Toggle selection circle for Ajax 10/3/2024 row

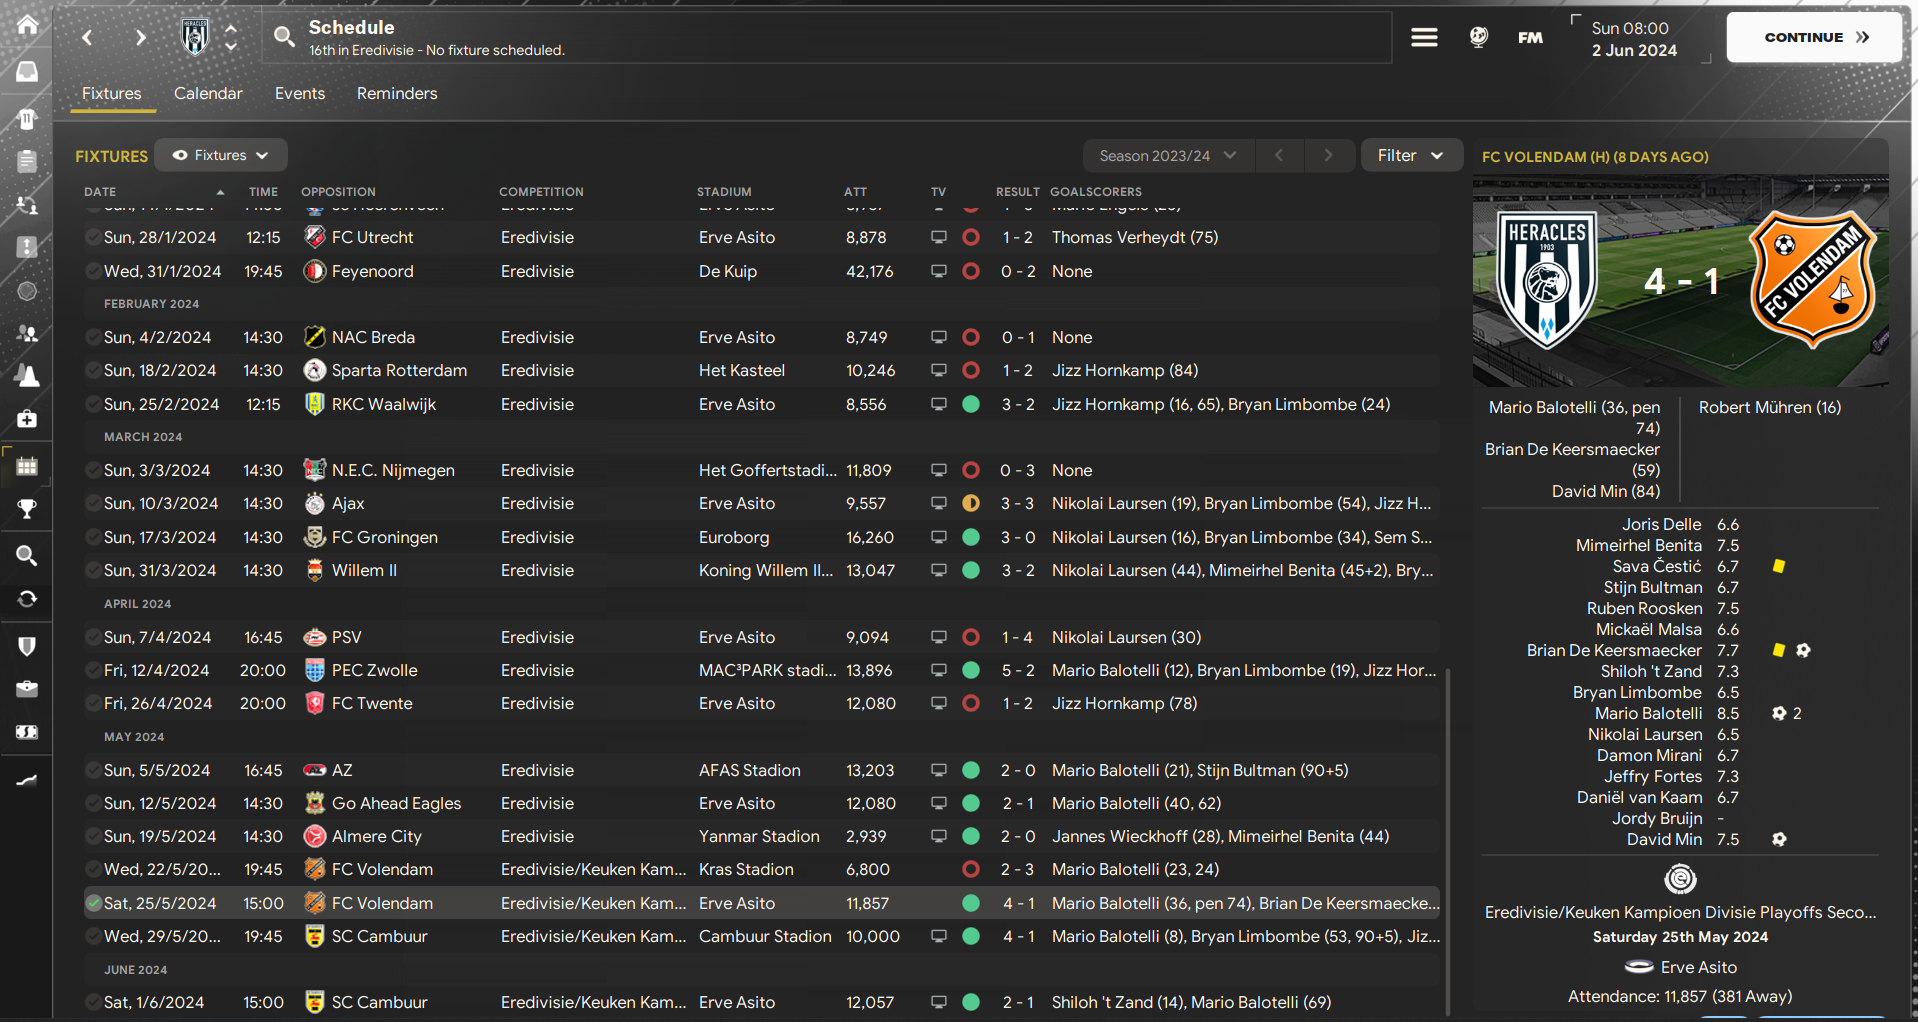click(x=93, y=503)
